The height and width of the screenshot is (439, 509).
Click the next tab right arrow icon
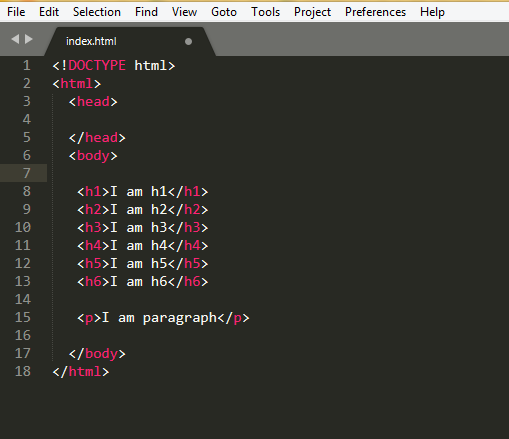[29, 39]
